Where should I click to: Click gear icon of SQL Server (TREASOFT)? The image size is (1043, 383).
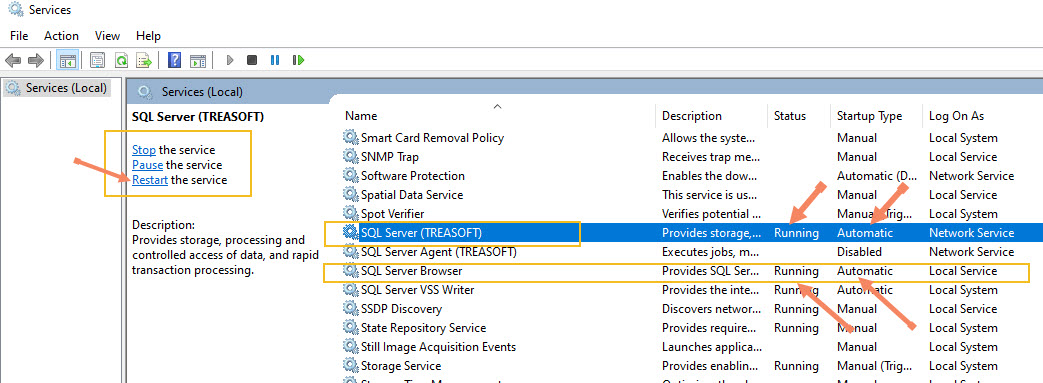pyautogui.click(x=350, y=233)
